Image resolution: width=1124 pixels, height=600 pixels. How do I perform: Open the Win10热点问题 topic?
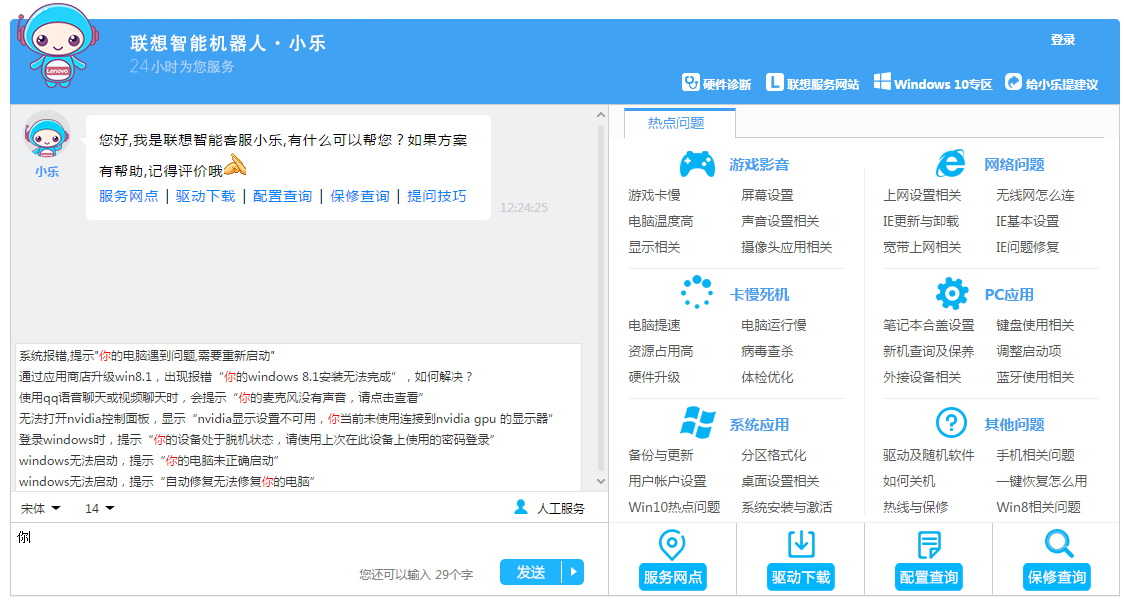(675, 507)
